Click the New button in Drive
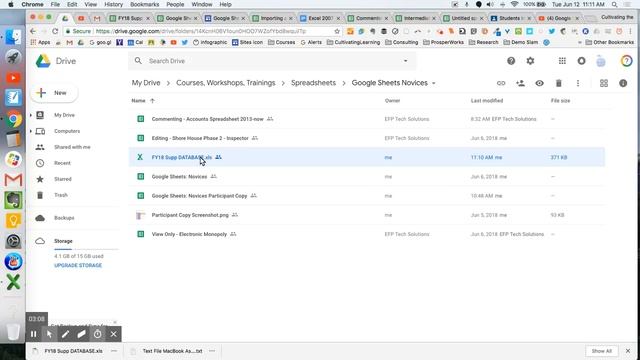640x360 pixels. tap(54, 93)
